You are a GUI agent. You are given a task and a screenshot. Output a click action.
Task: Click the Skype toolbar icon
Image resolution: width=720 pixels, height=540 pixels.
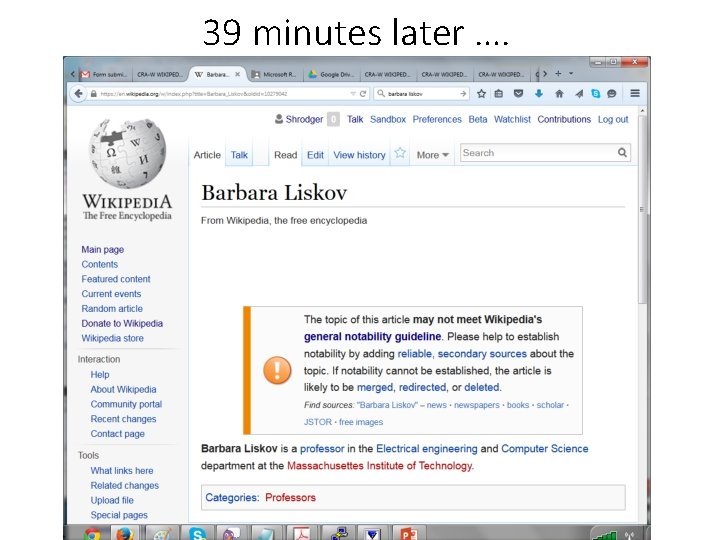point(596,94)
